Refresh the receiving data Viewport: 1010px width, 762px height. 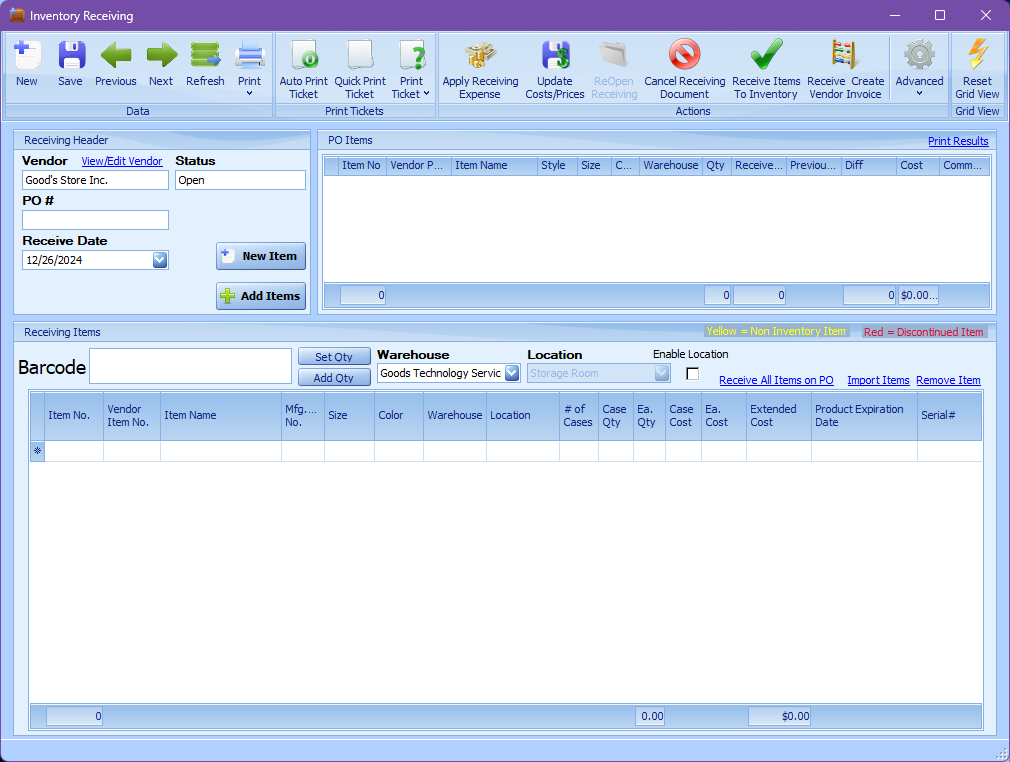pos(205,55)
